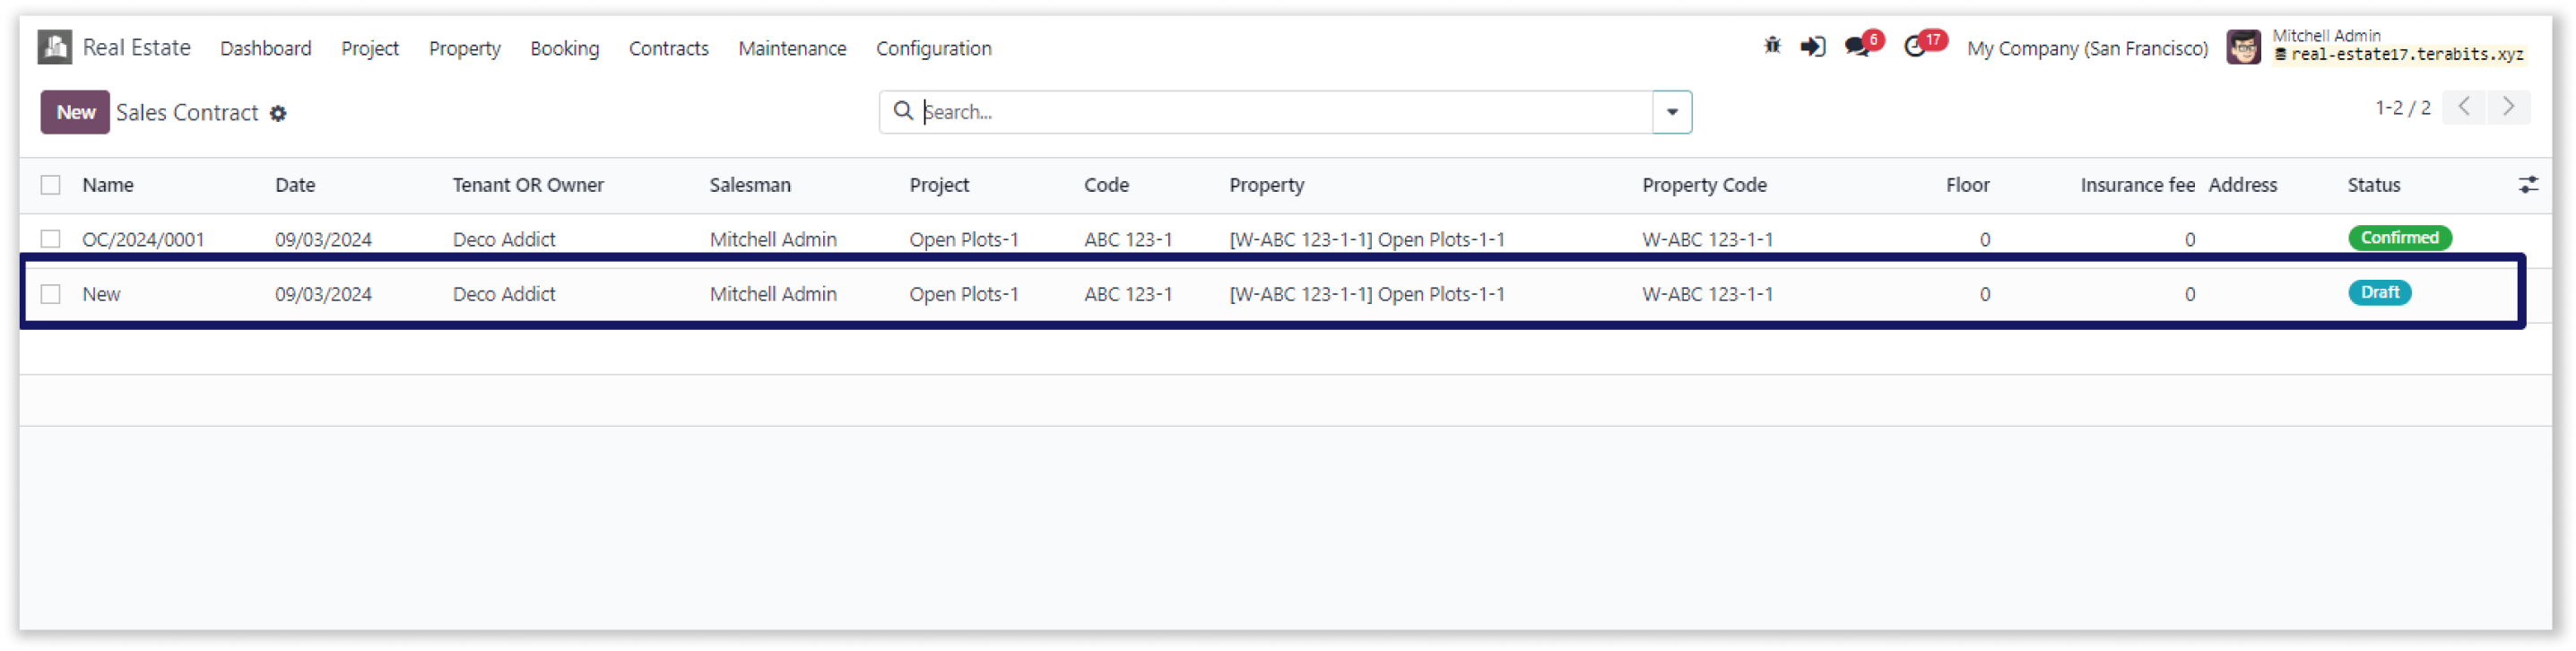Open the Project menu
Screen dimensions: 2576x651
pos(370,48)
